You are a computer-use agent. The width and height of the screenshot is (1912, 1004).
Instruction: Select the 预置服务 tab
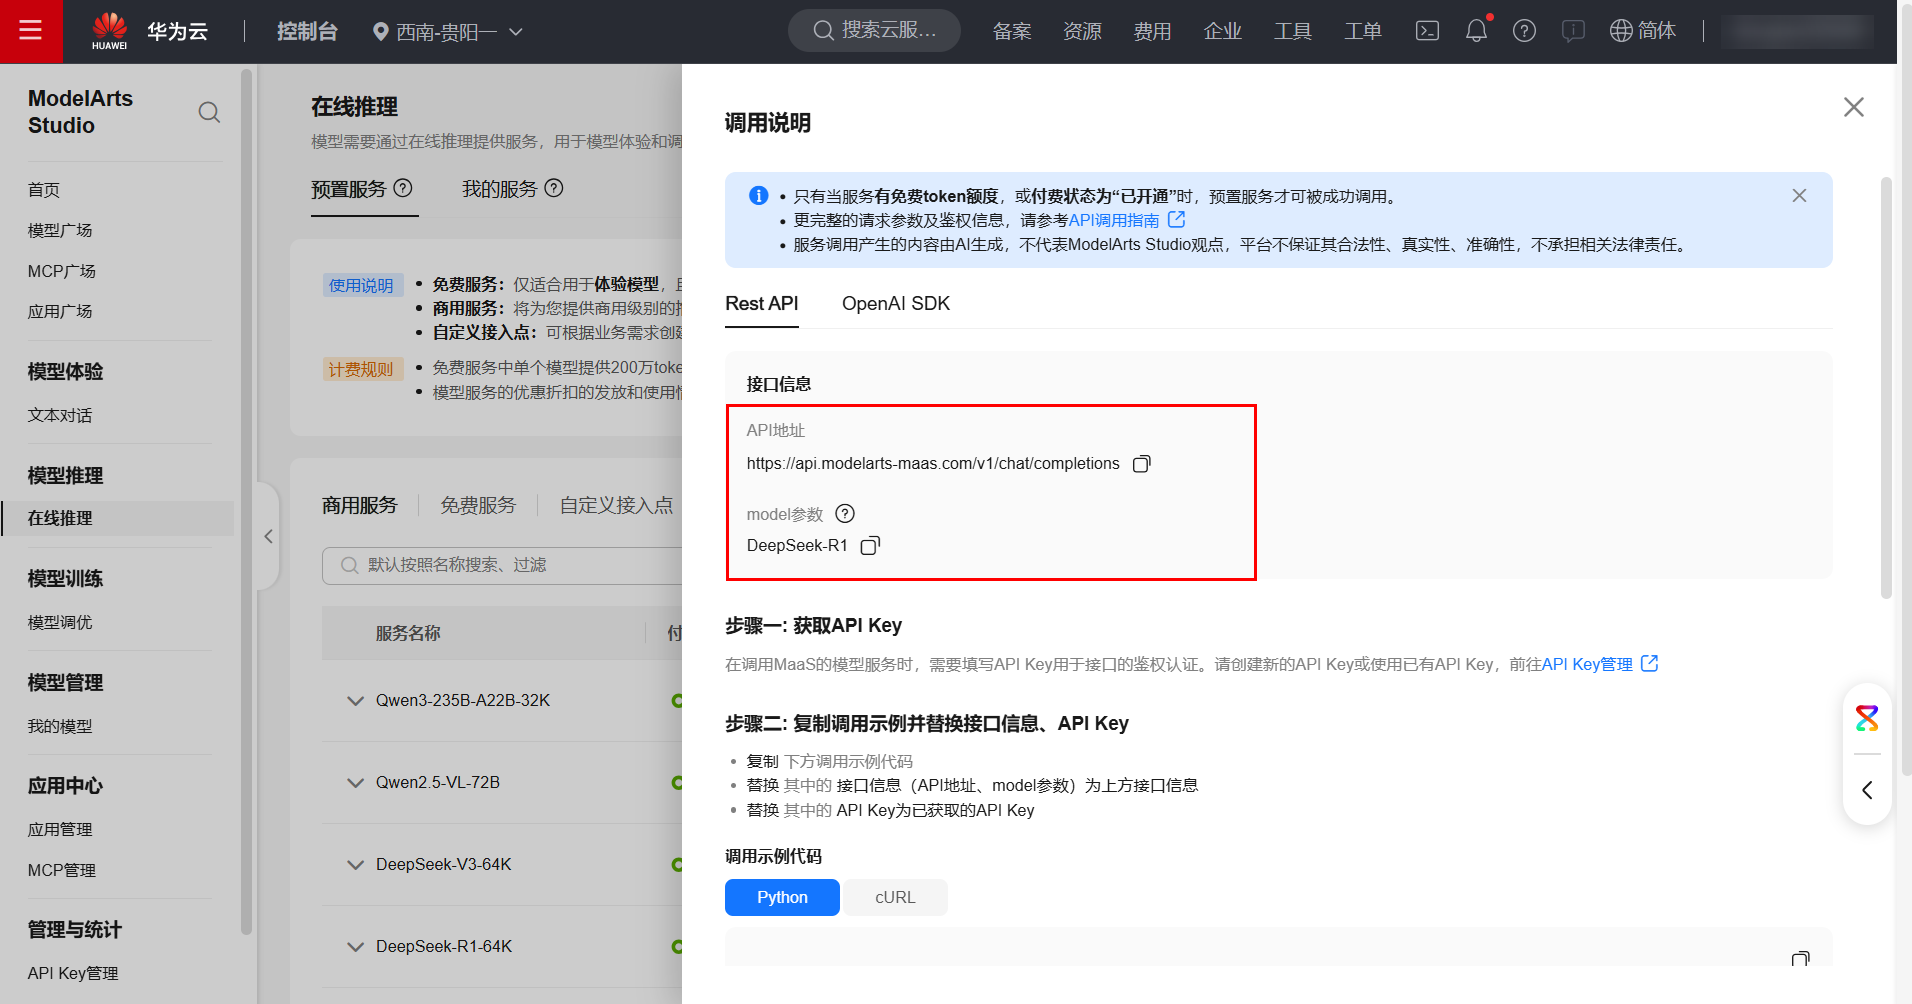[x=348, y=189]
